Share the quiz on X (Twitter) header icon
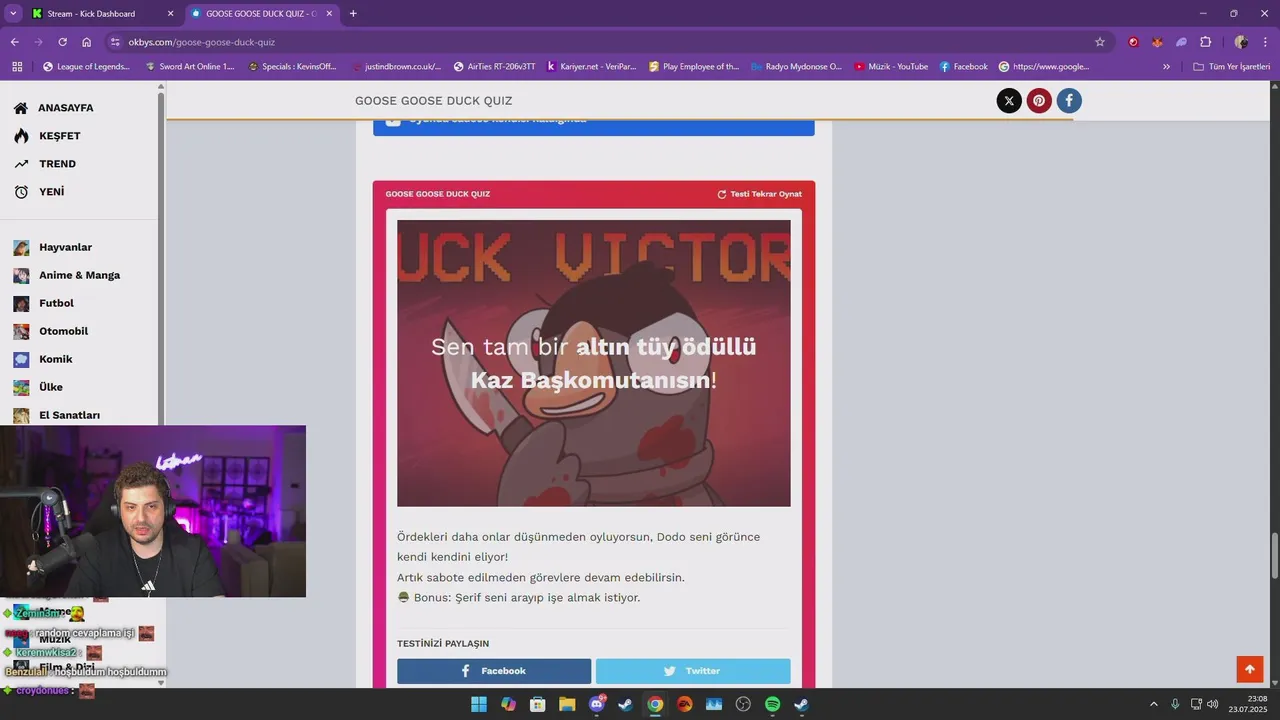This screenshot has height=720, width=1280. click(1009, 100)
